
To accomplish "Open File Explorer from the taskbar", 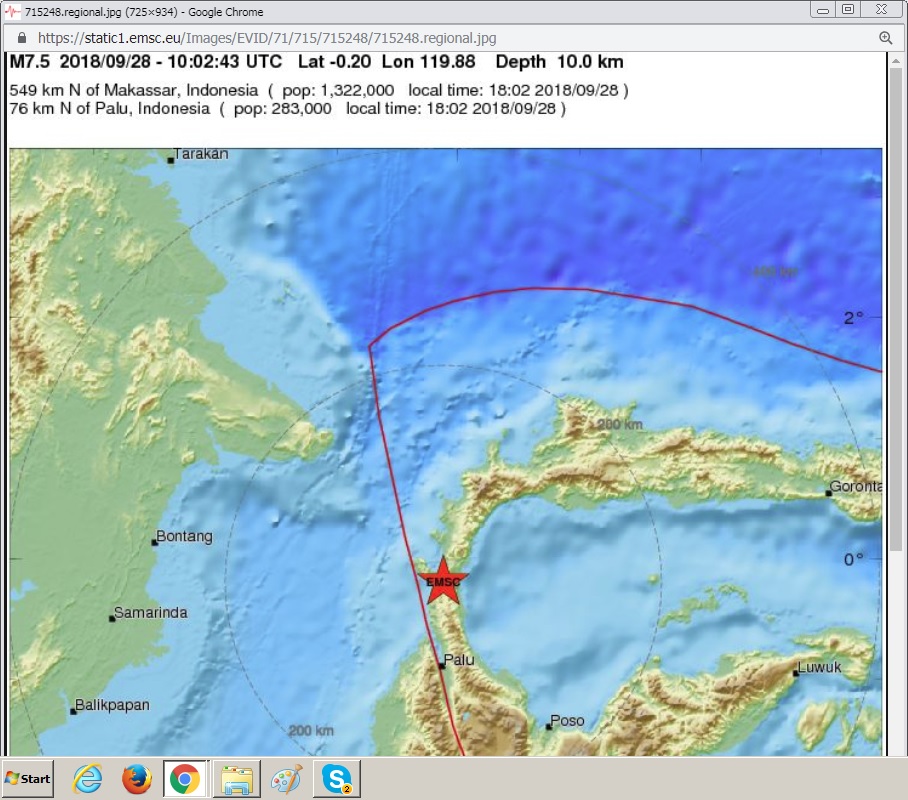I will click(x=238, y=779).
